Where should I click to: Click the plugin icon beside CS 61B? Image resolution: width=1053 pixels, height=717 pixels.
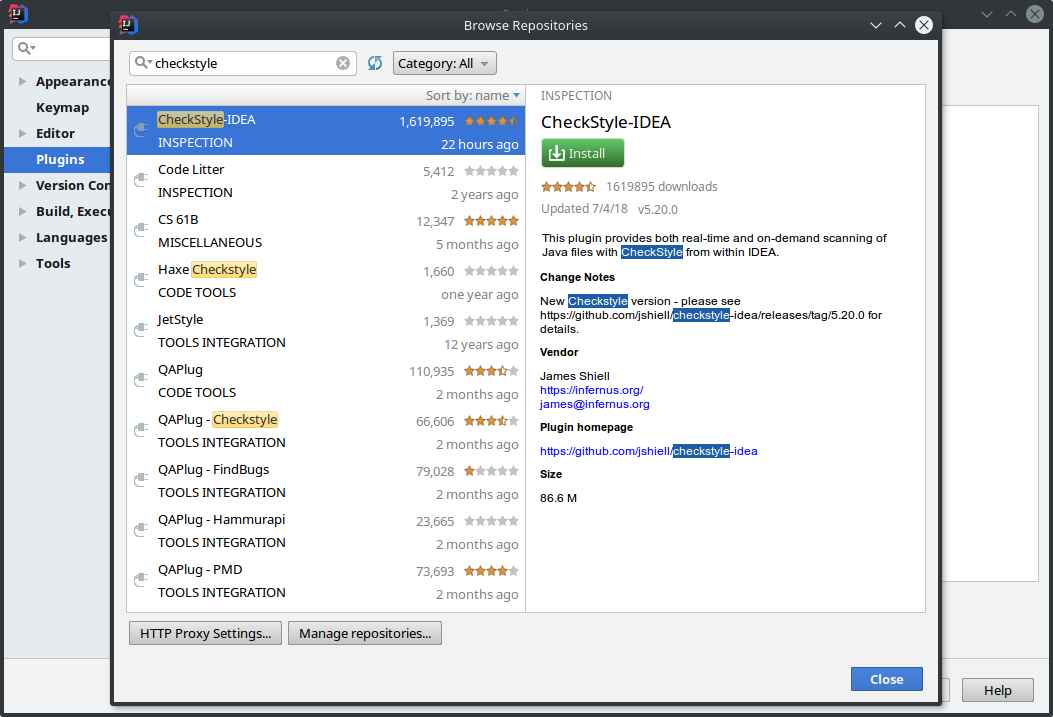coord(141,230)
